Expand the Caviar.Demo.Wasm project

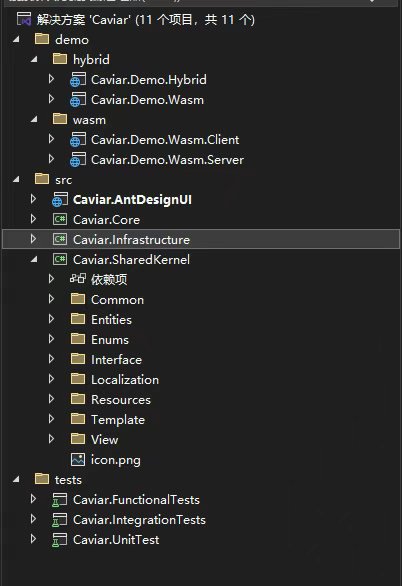click(52, 99)
